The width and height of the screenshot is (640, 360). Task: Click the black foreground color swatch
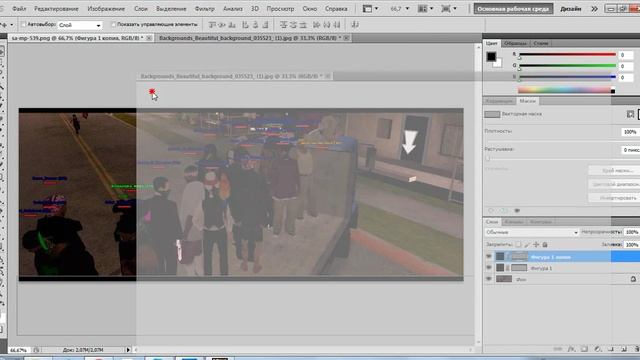pos(491,56)
